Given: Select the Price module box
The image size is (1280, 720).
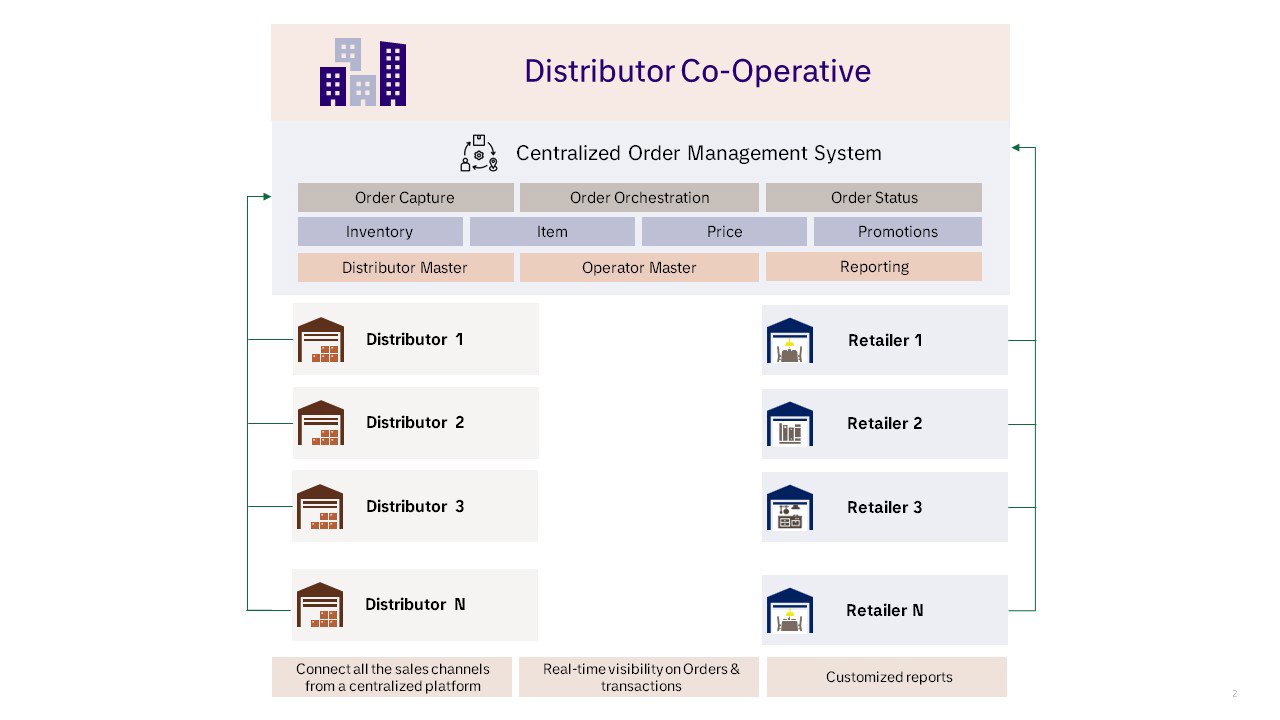Looking at the screenshot, I should (724, 231).
